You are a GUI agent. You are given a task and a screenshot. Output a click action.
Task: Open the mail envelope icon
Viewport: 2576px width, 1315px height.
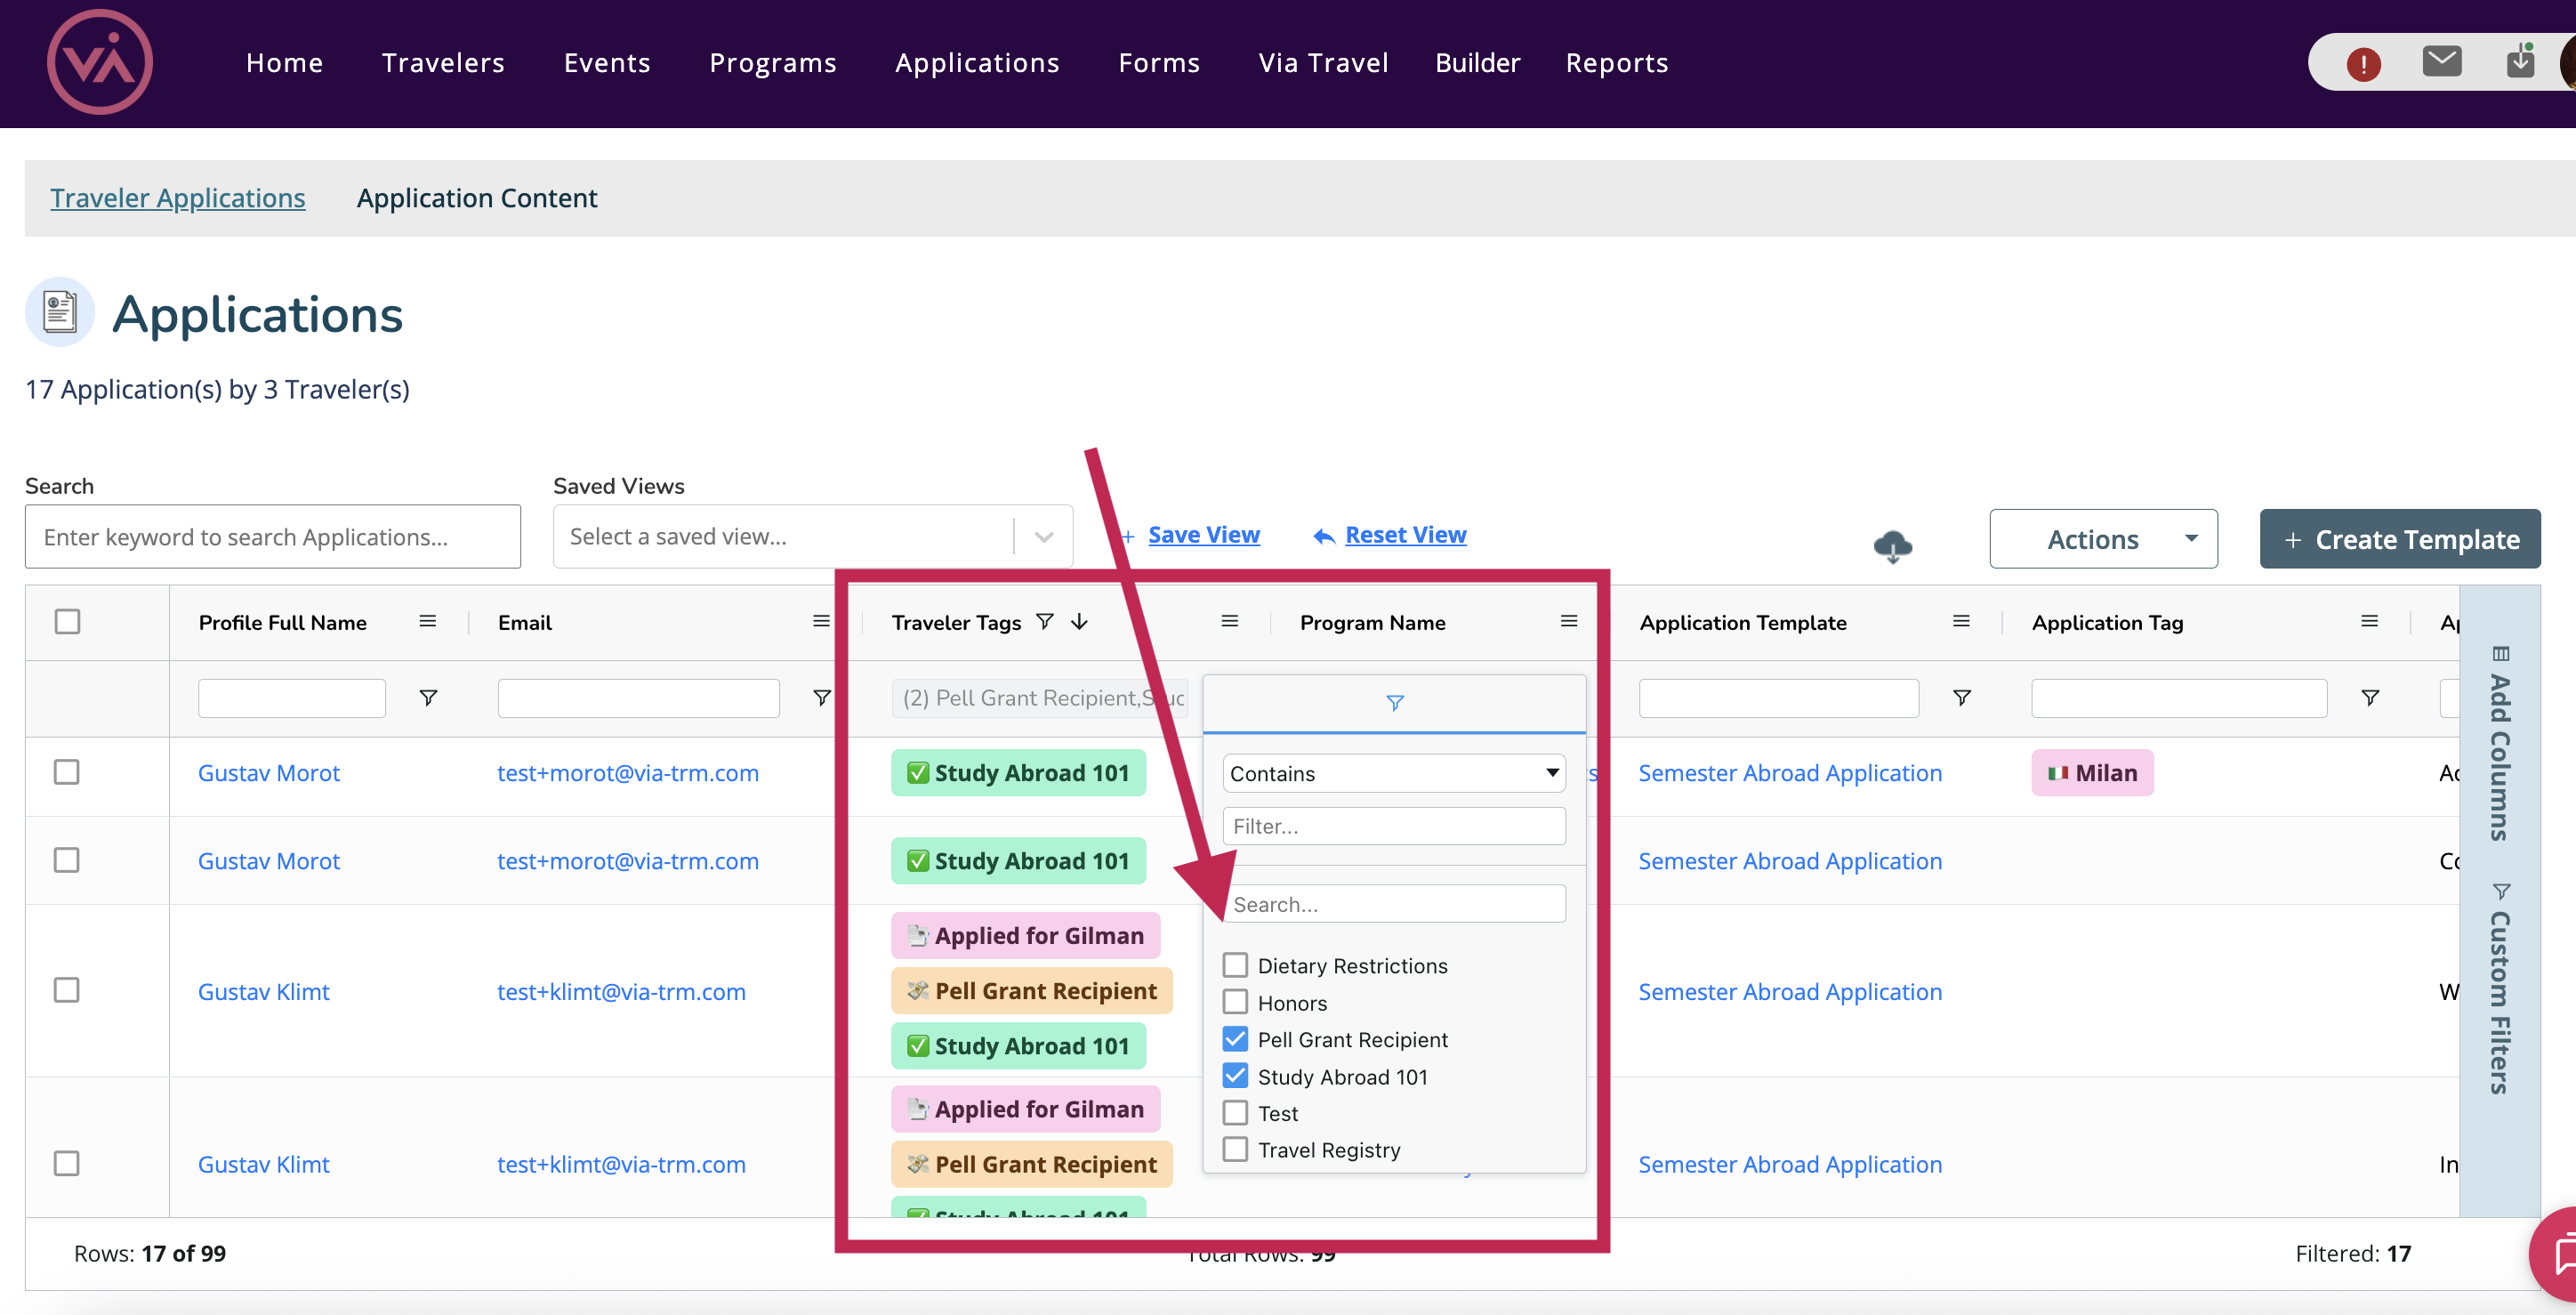pyautogui.click(x=2442, y=62)
